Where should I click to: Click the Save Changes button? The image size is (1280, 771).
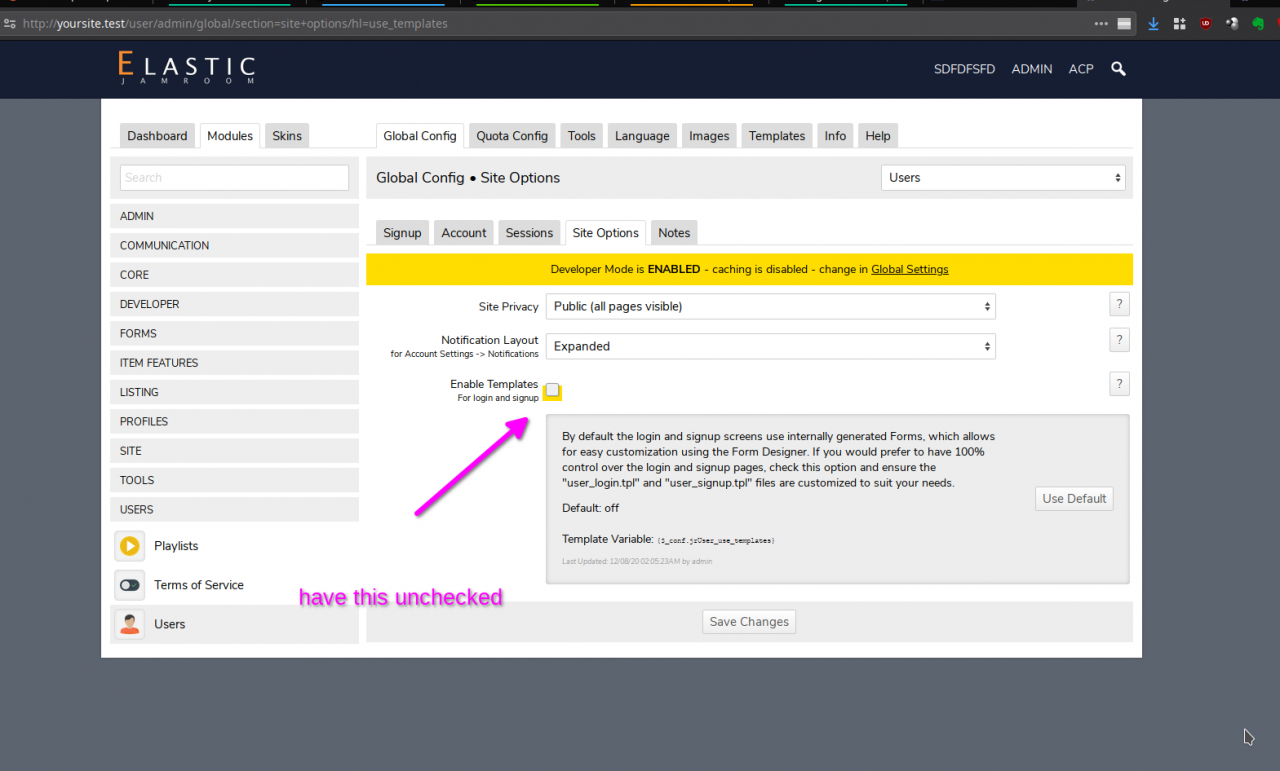tap(749, 622)
